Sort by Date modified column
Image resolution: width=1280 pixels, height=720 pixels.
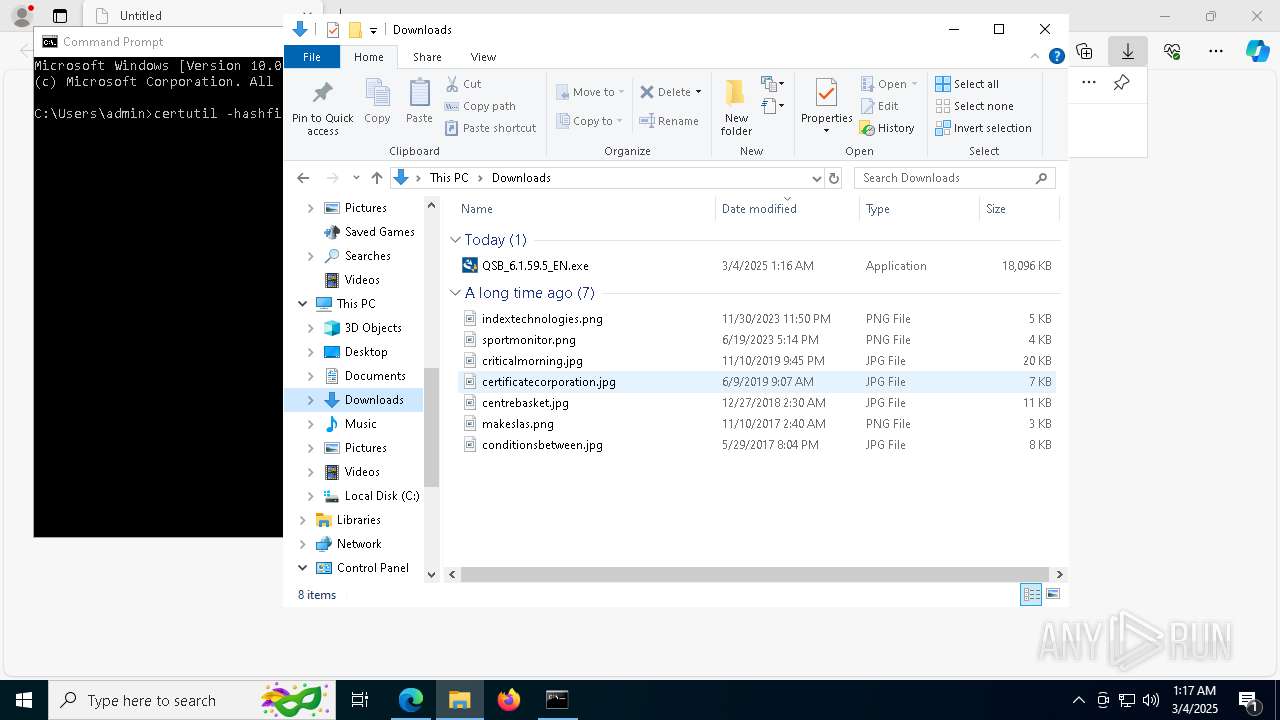coord(787,209)
